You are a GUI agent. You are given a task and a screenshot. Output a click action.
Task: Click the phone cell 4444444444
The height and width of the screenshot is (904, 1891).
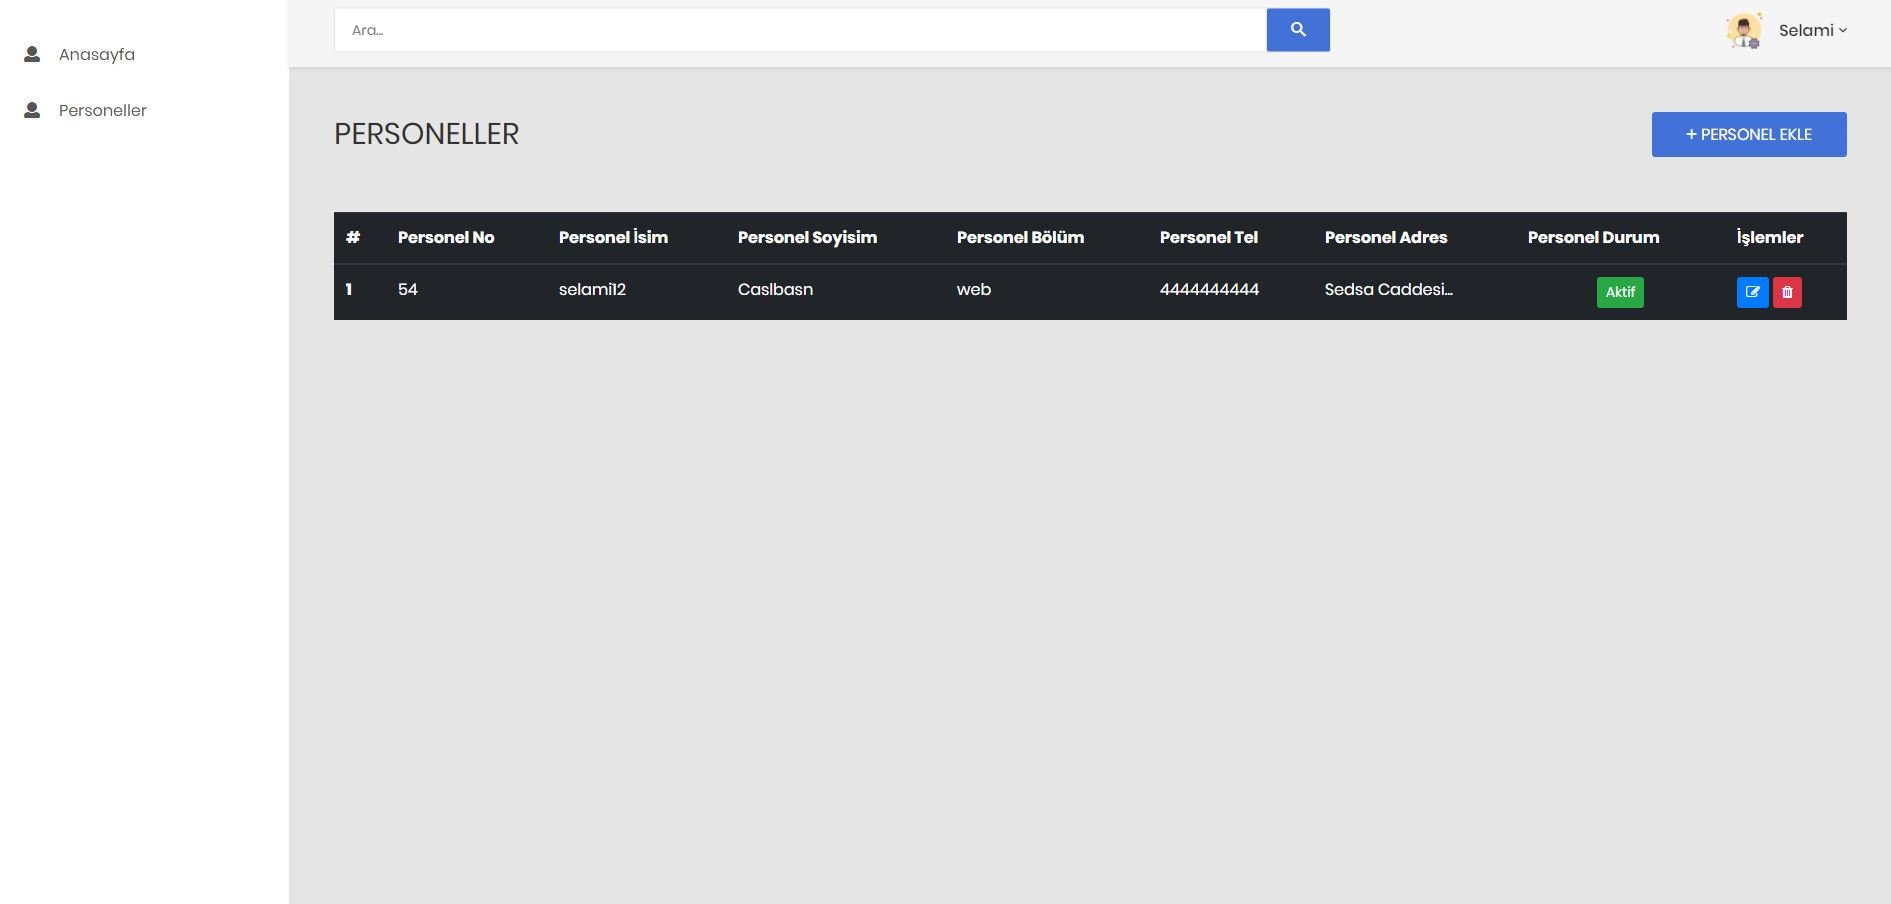1209,289
